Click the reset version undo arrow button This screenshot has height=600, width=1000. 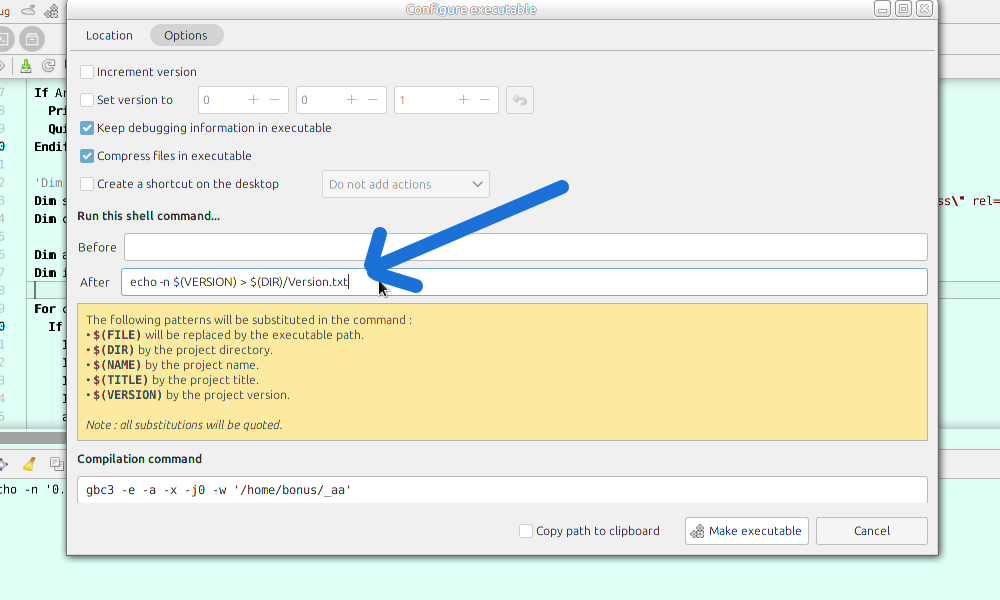pyautogui.click(x=519, y=100)
